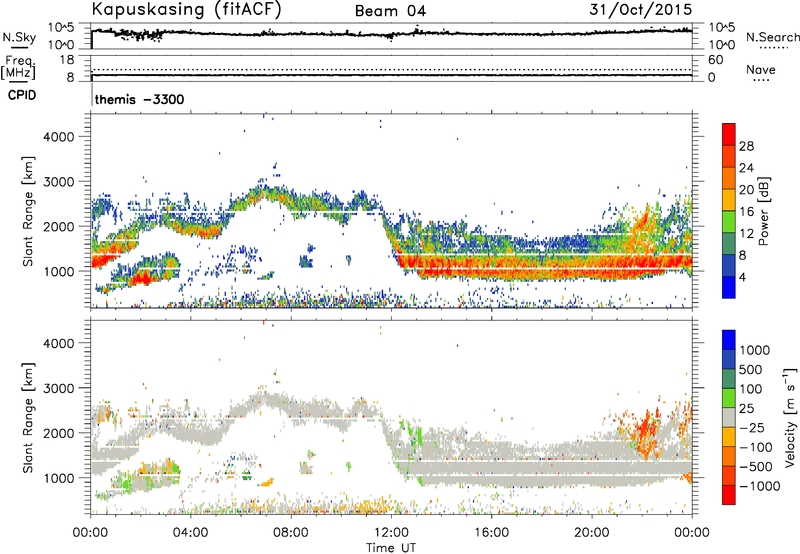Click the 500 label on the velocity colorbar

tap(751, 369)
